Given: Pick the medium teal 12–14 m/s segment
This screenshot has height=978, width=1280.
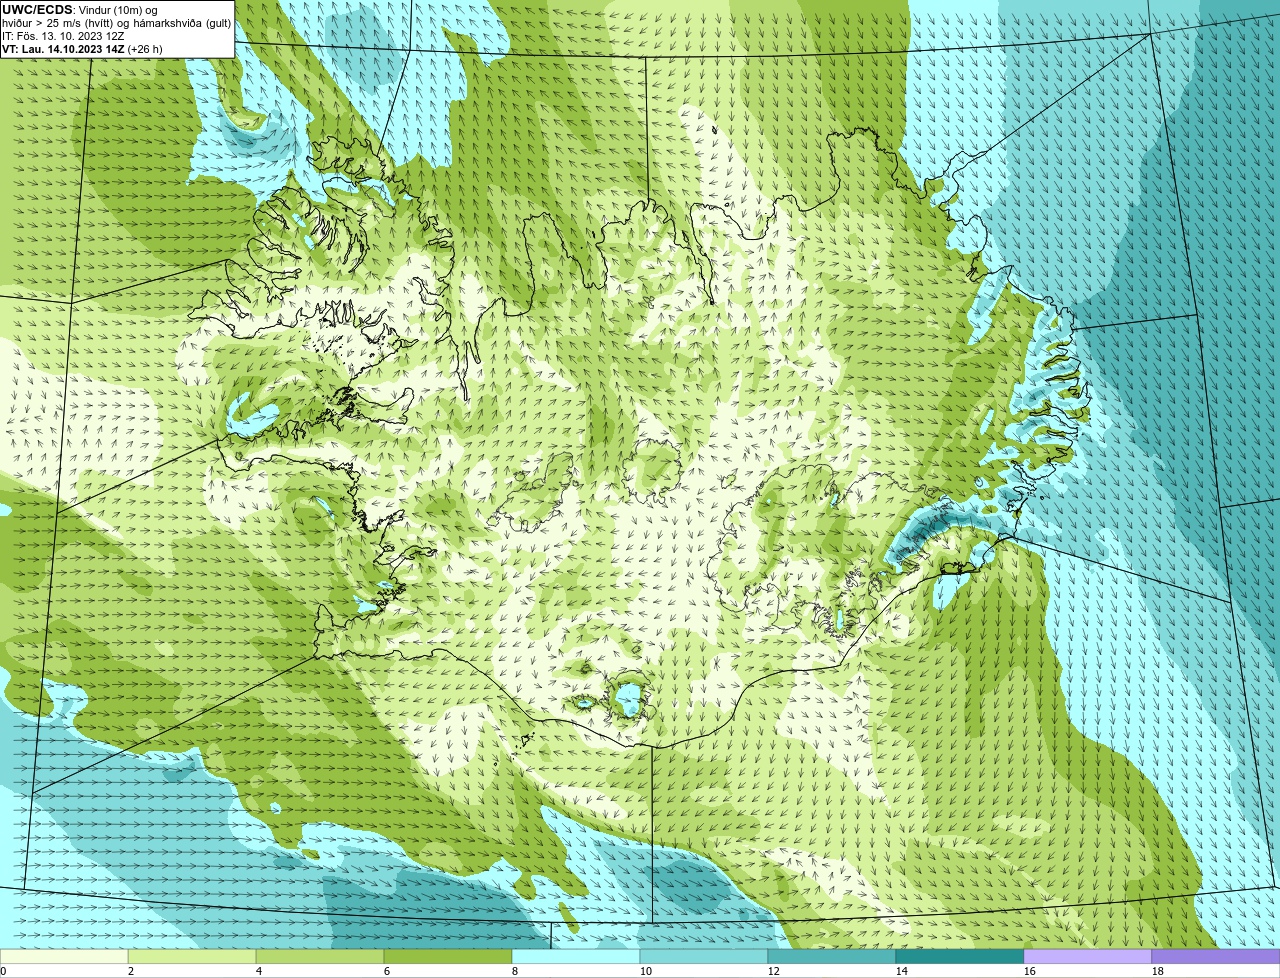Looking at the screenshot, I should point(832,957).
